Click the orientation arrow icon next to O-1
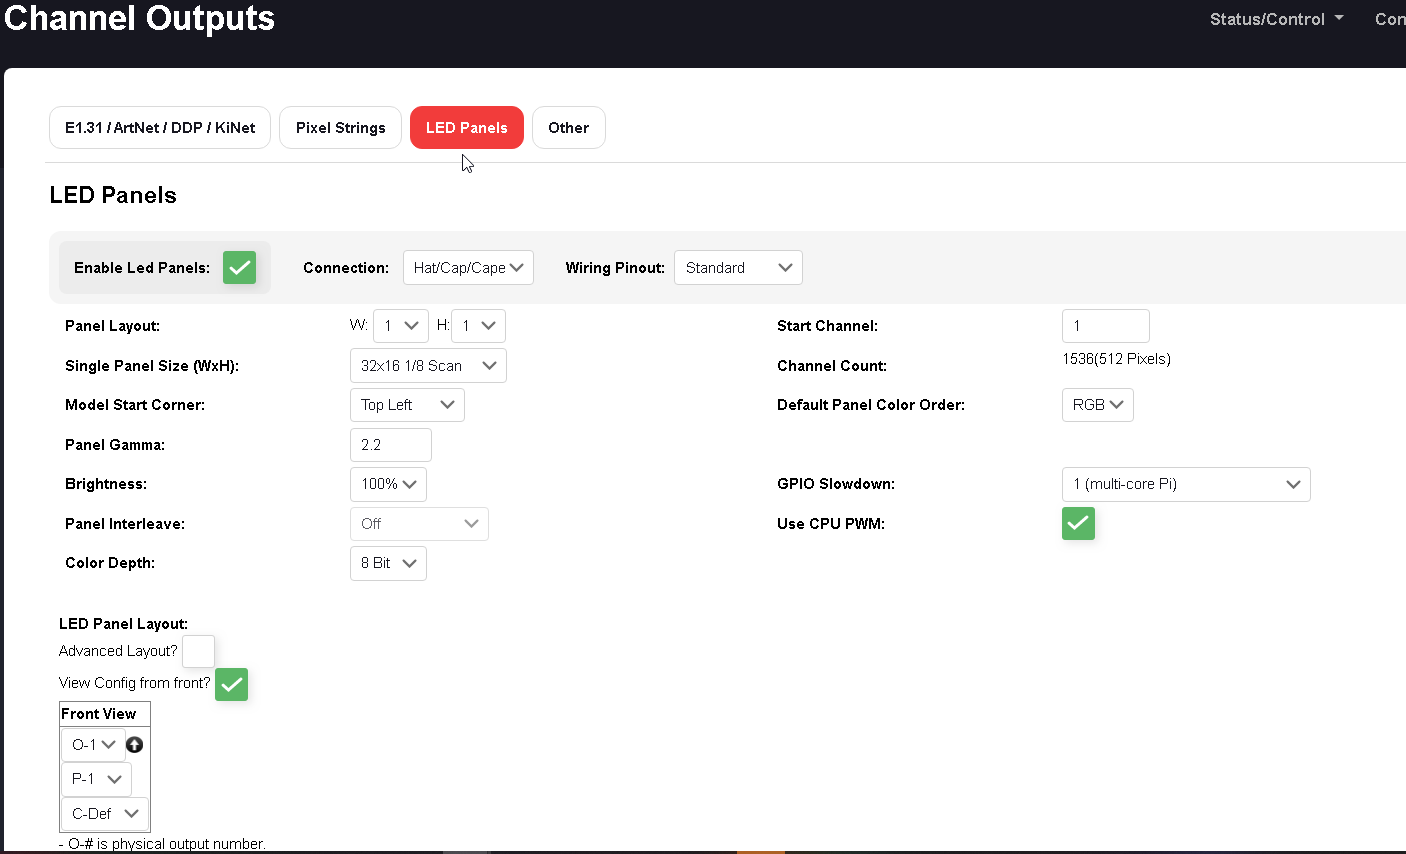The height and width of the screenshot is (854, 1406). pyautogui.click(x=134, y=744)
